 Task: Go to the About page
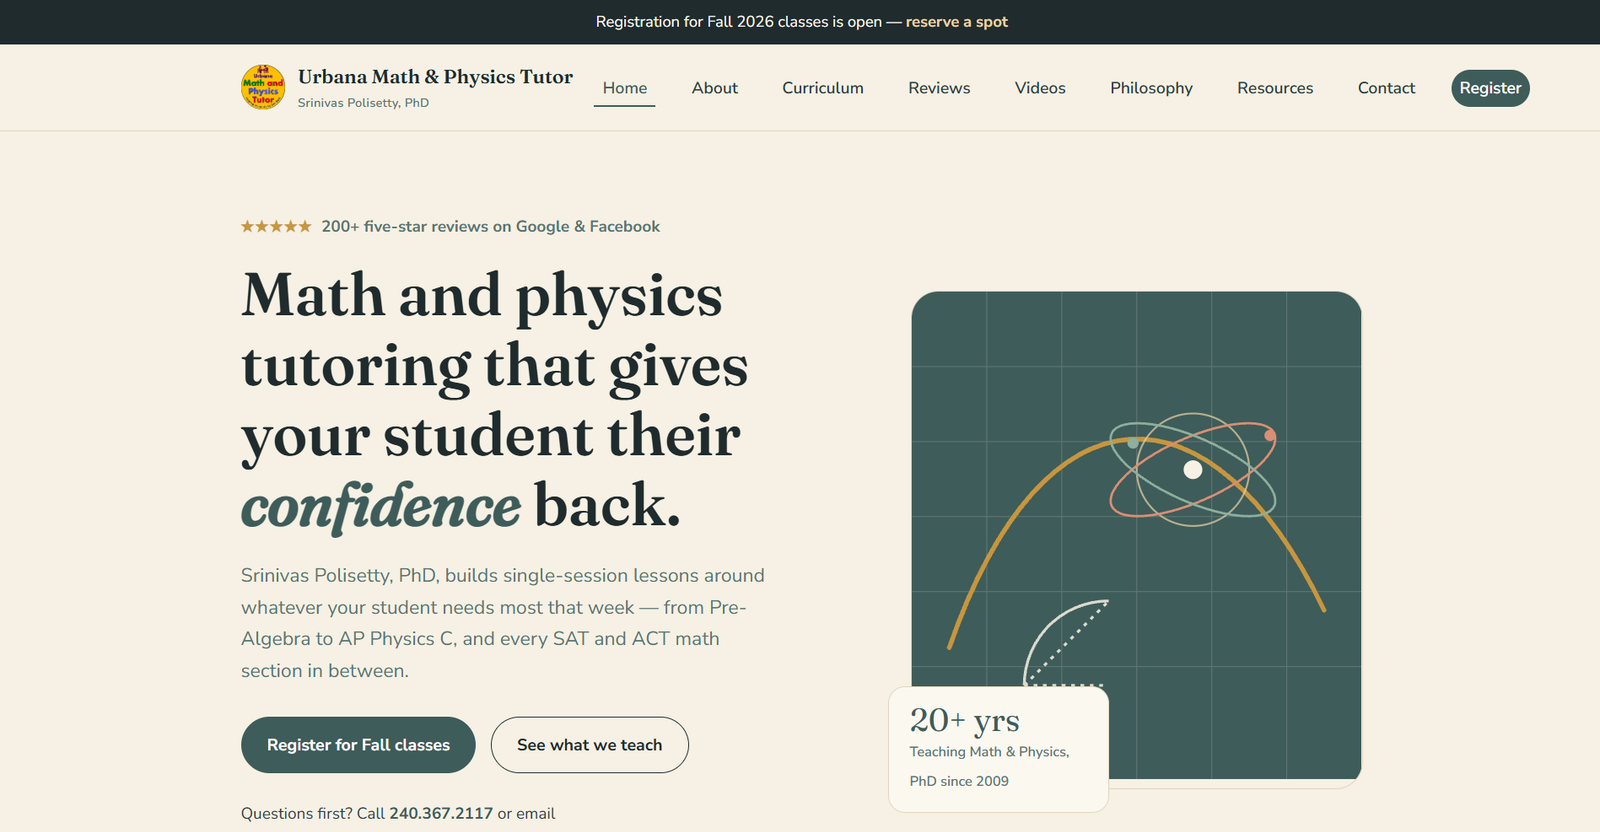[715, 88]
